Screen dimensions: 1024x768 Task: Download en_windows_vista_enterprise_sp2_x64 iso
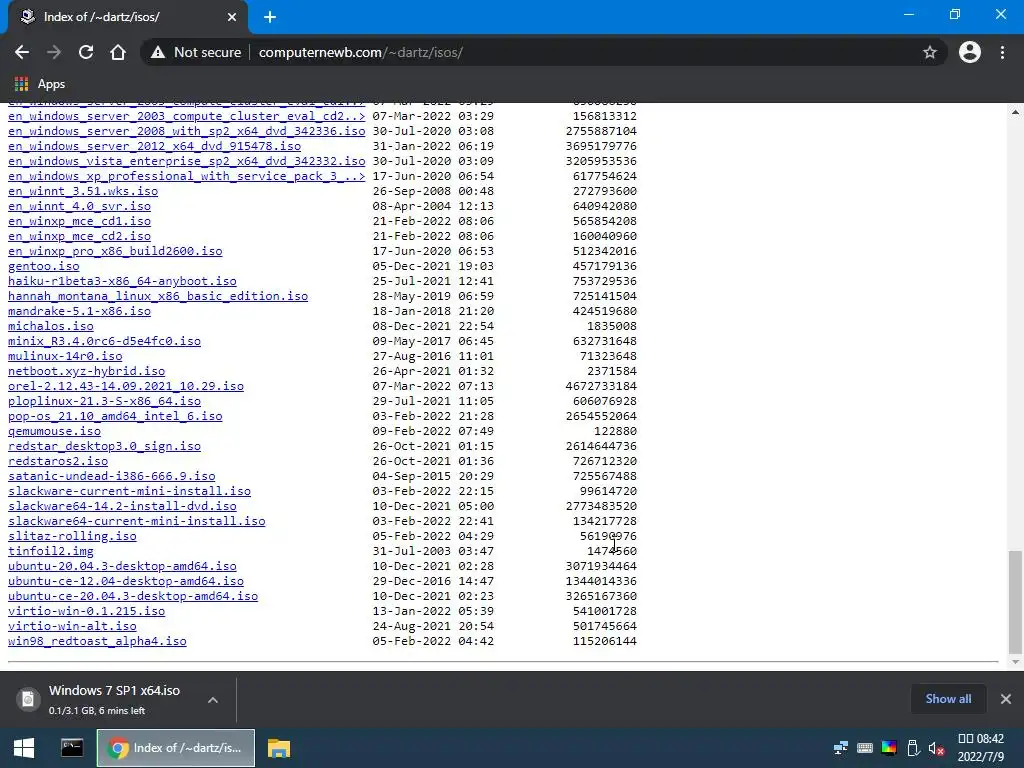pos(187,161)
